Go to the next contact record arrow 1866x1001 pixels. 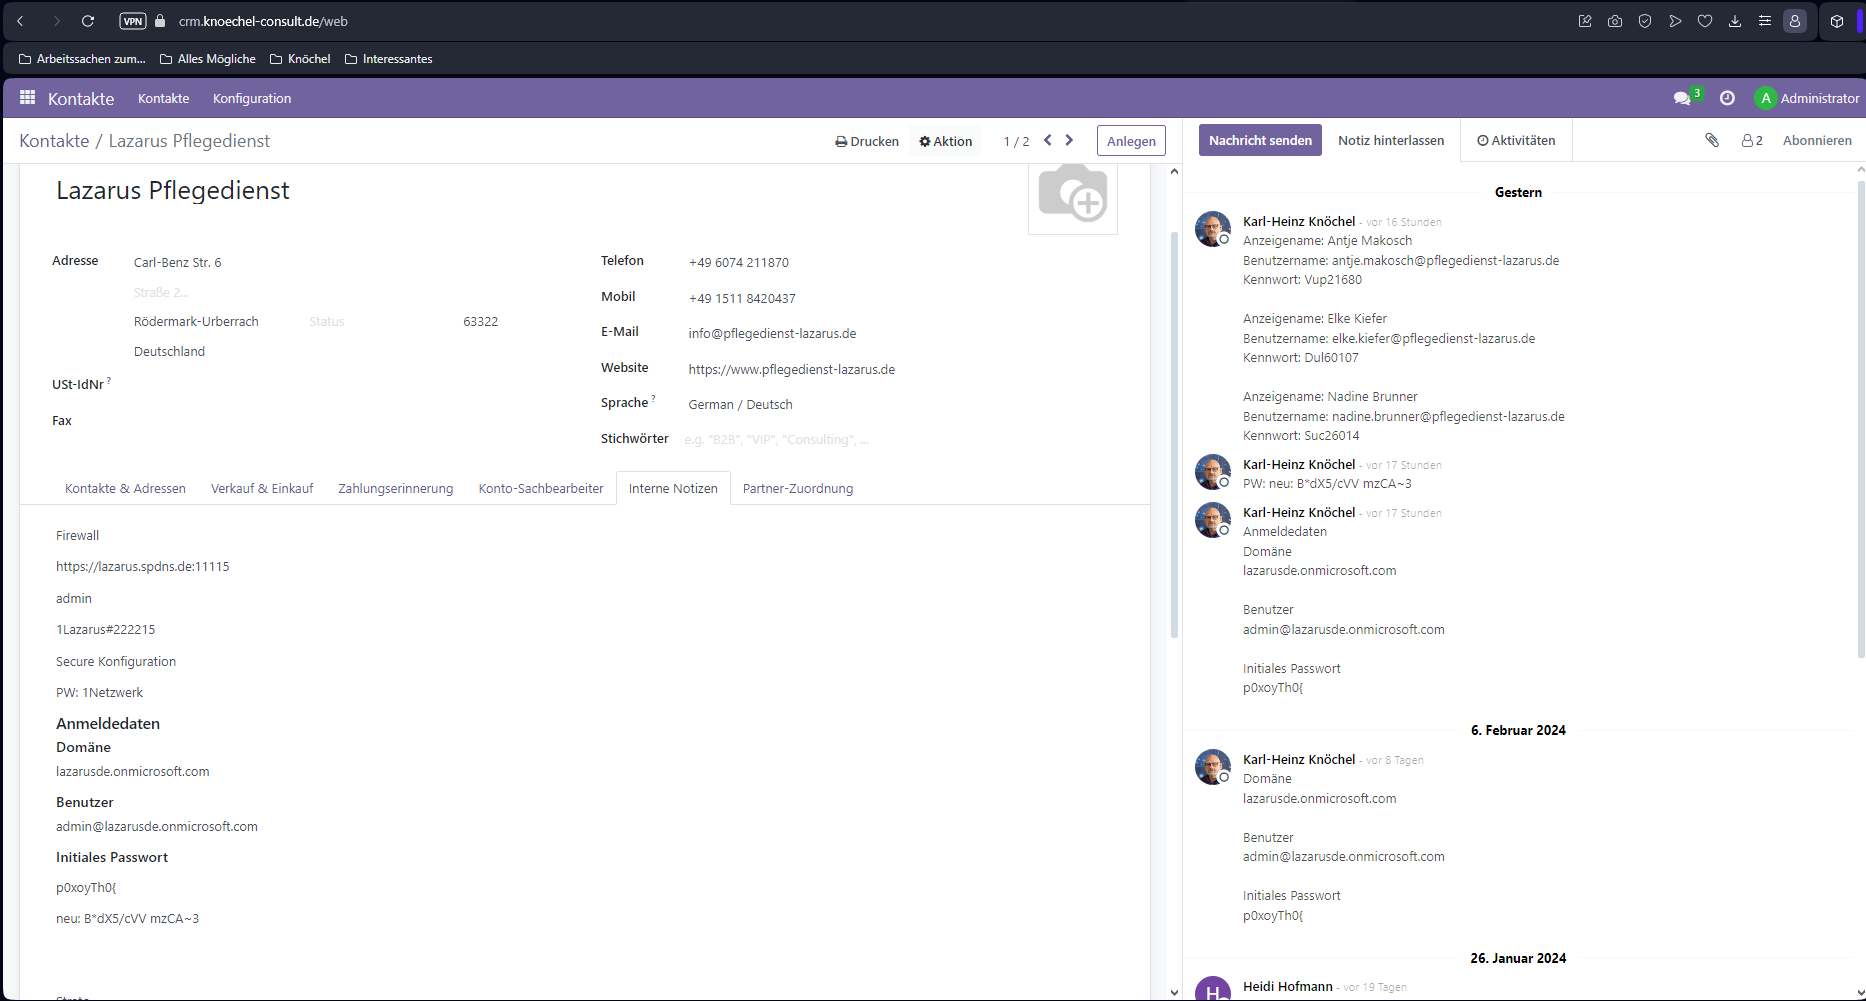point(1069,141)
